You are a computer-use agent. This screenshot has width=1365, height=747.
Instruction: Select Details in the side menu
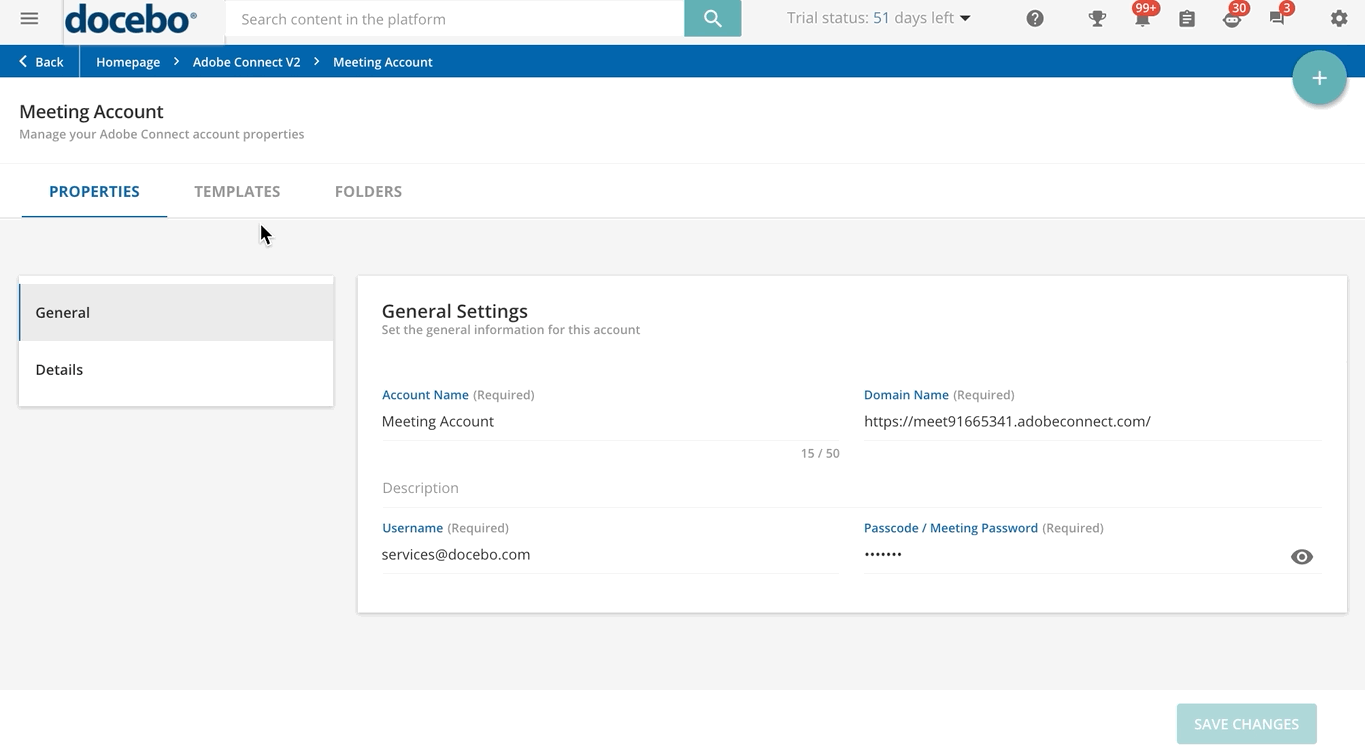coord(176,370)
